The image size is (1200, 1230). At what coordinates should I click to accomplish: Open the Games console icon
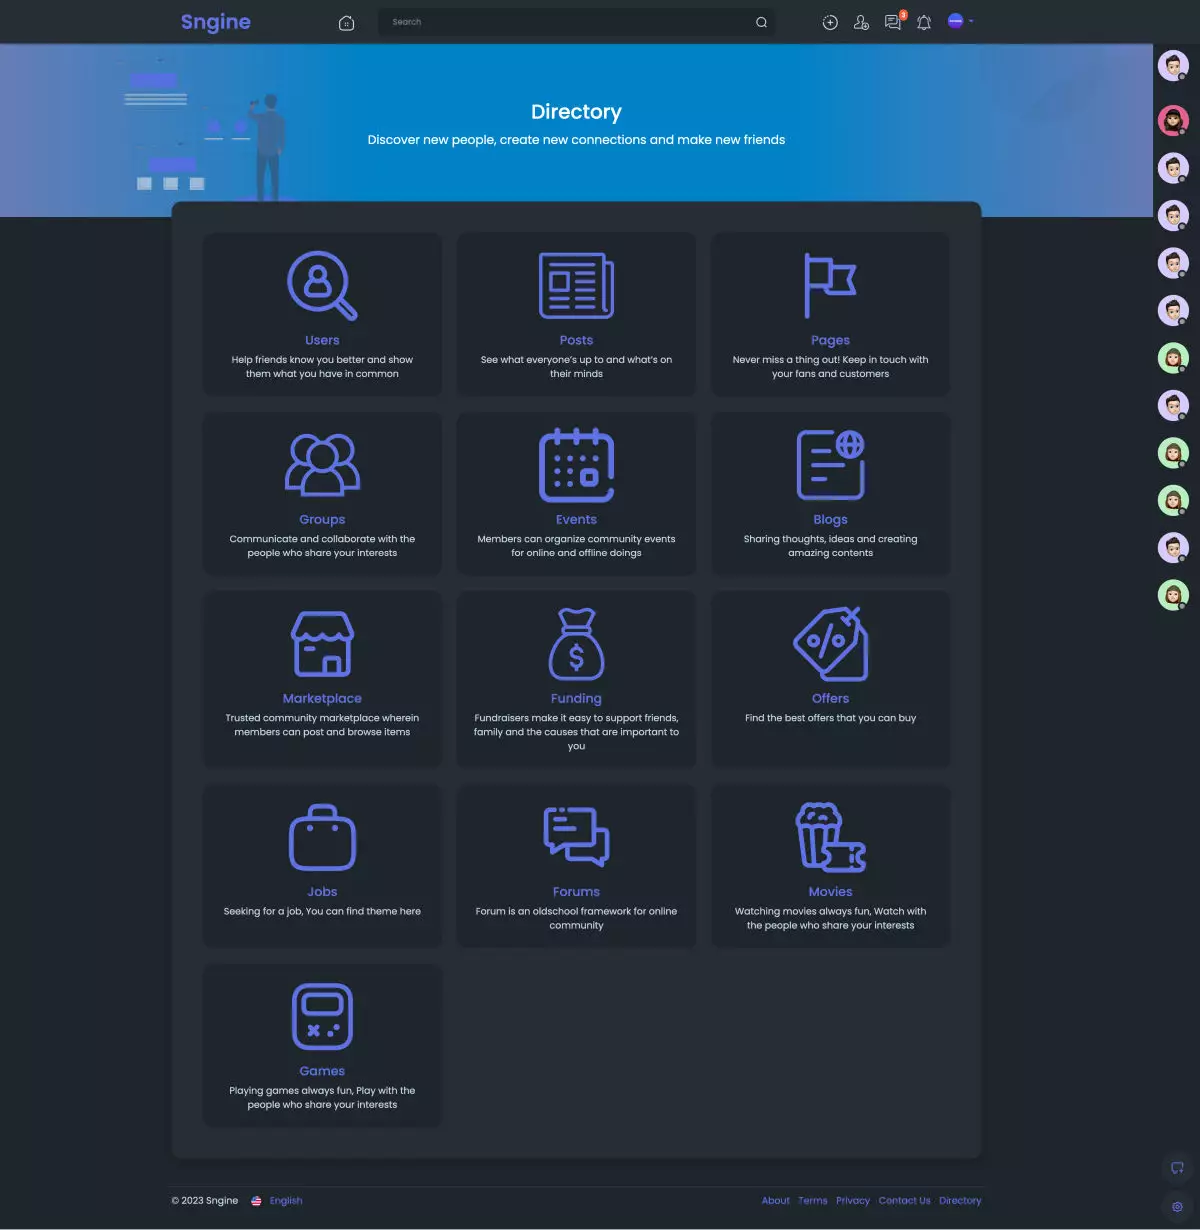pos(322,1016)
